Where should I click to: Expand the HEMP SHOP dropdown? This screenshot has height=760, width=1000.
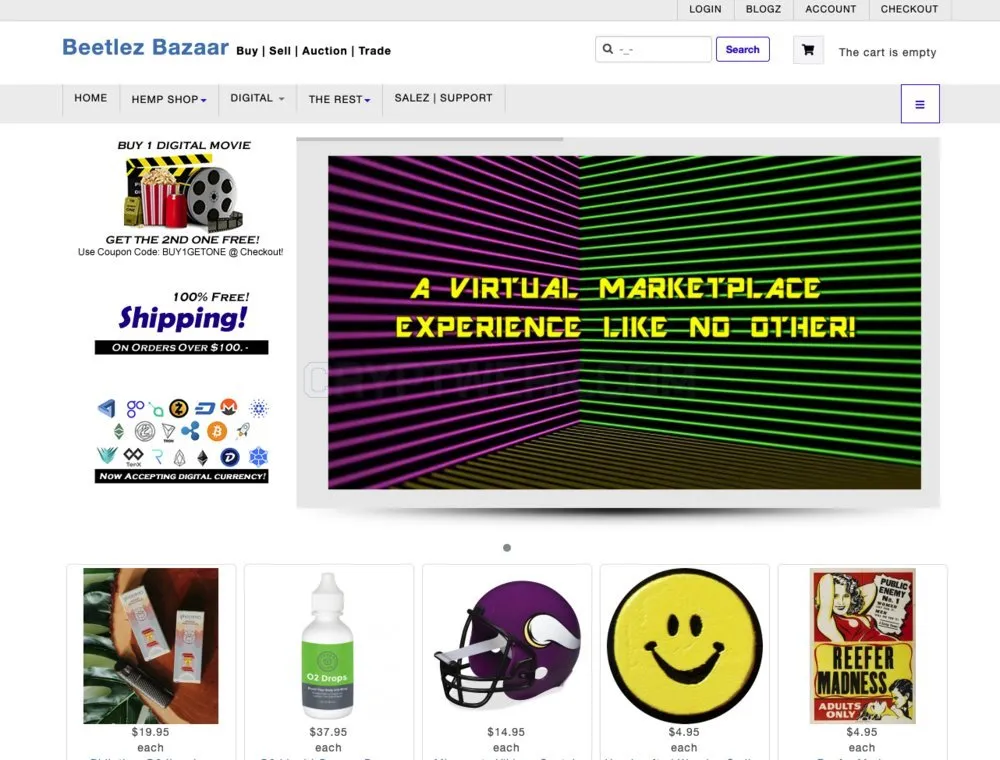(x=169, y=99)
